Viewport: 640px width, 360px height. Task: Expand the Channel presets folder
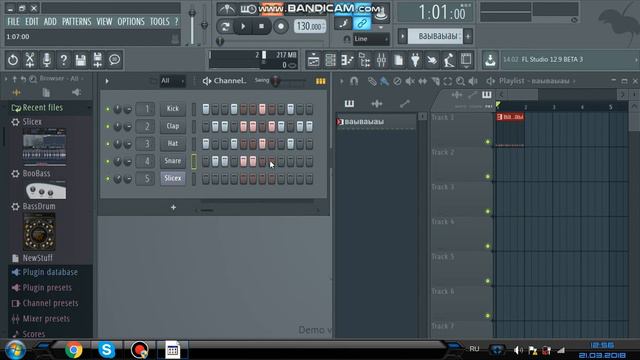[x=50, y=303]
